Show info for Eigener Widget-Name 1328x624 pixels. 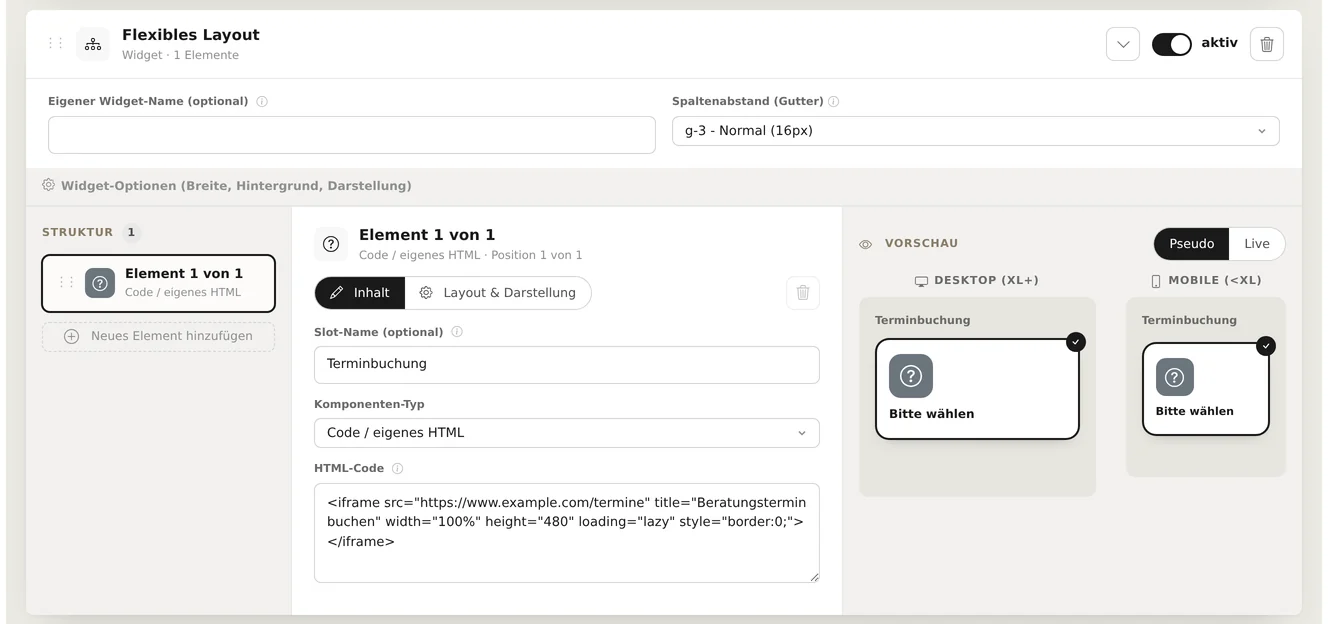(262, 101)
